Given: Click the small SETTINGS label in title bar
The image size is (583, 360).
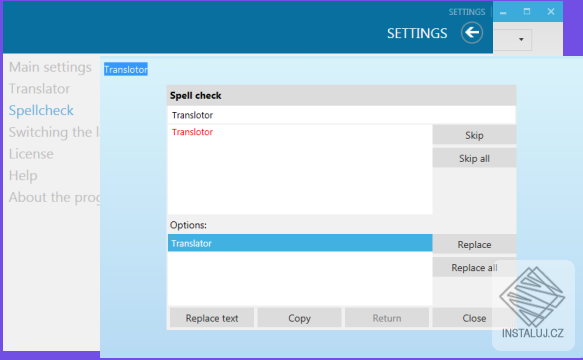Looking at the screenshot, I should click(467, 12).
